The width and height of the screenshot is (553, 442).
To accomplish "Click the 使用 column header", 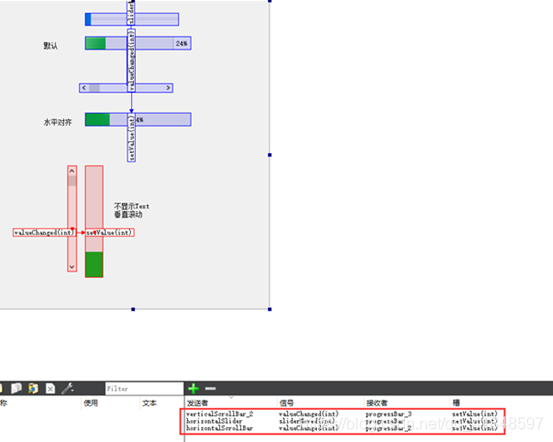I will click(91, 403).
